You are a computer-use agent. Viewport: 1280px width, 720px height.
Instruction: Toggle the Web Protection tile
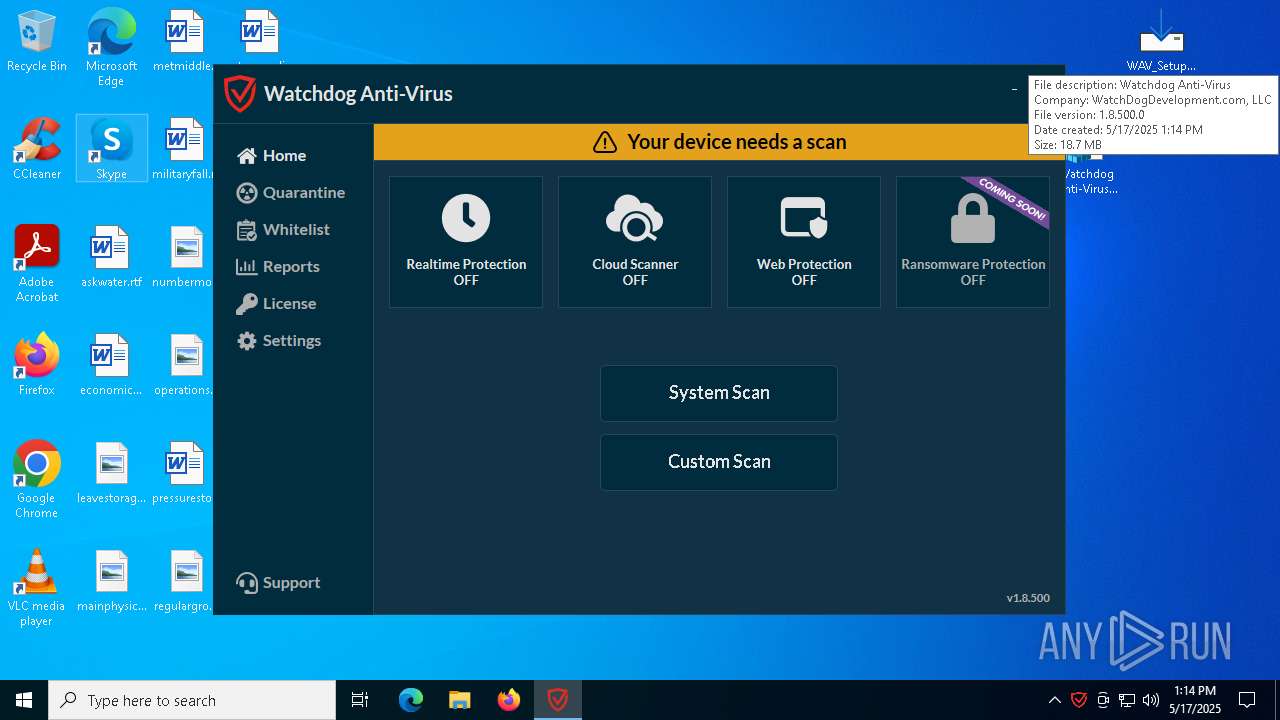point(804,242)
